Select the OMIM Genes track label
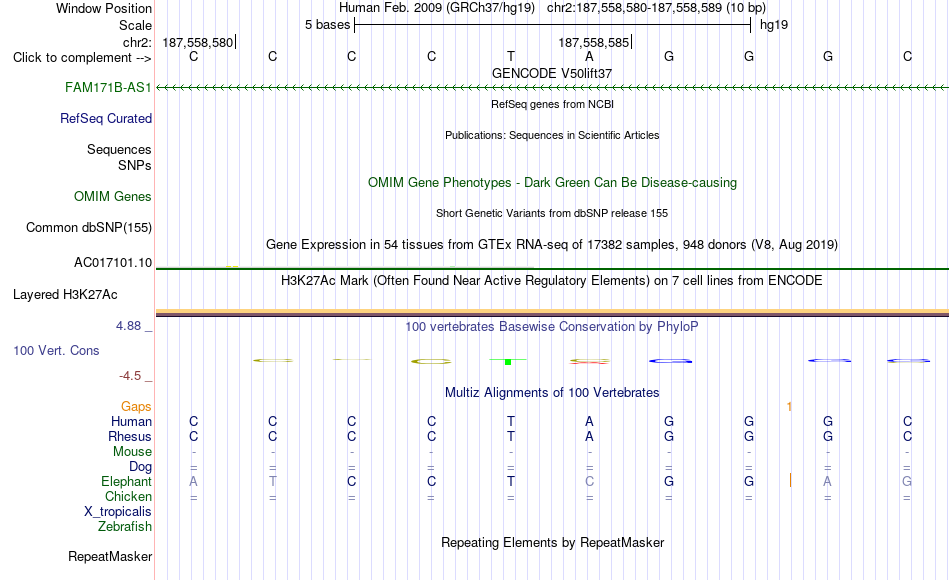Image resolution: width=950 pixels, height=580 pixels. point(112,196)
